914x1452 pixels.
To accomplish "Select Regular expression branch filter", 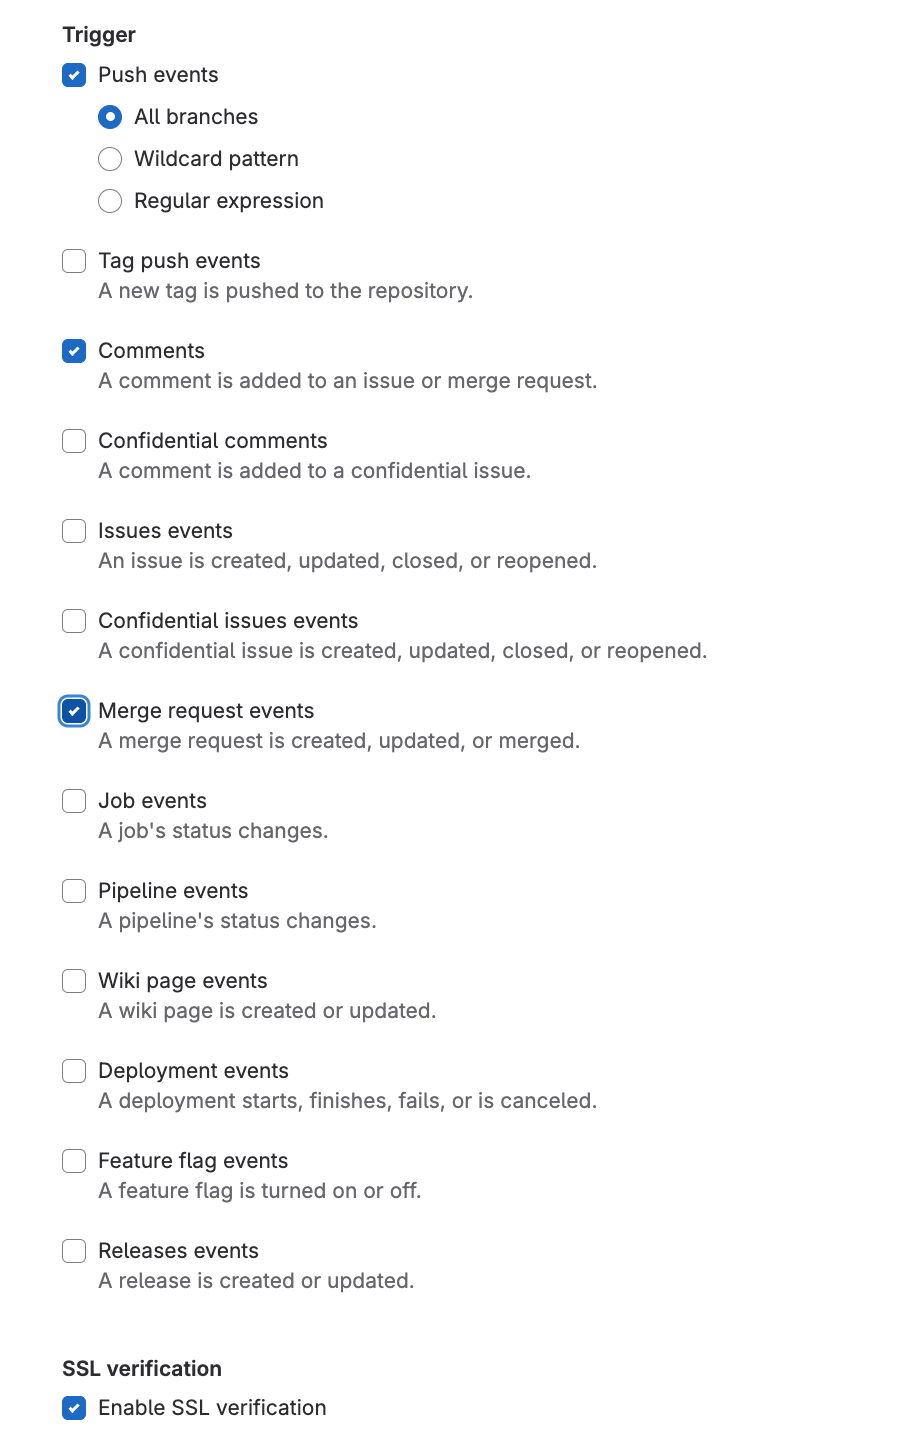I will [x=110, y=201].
